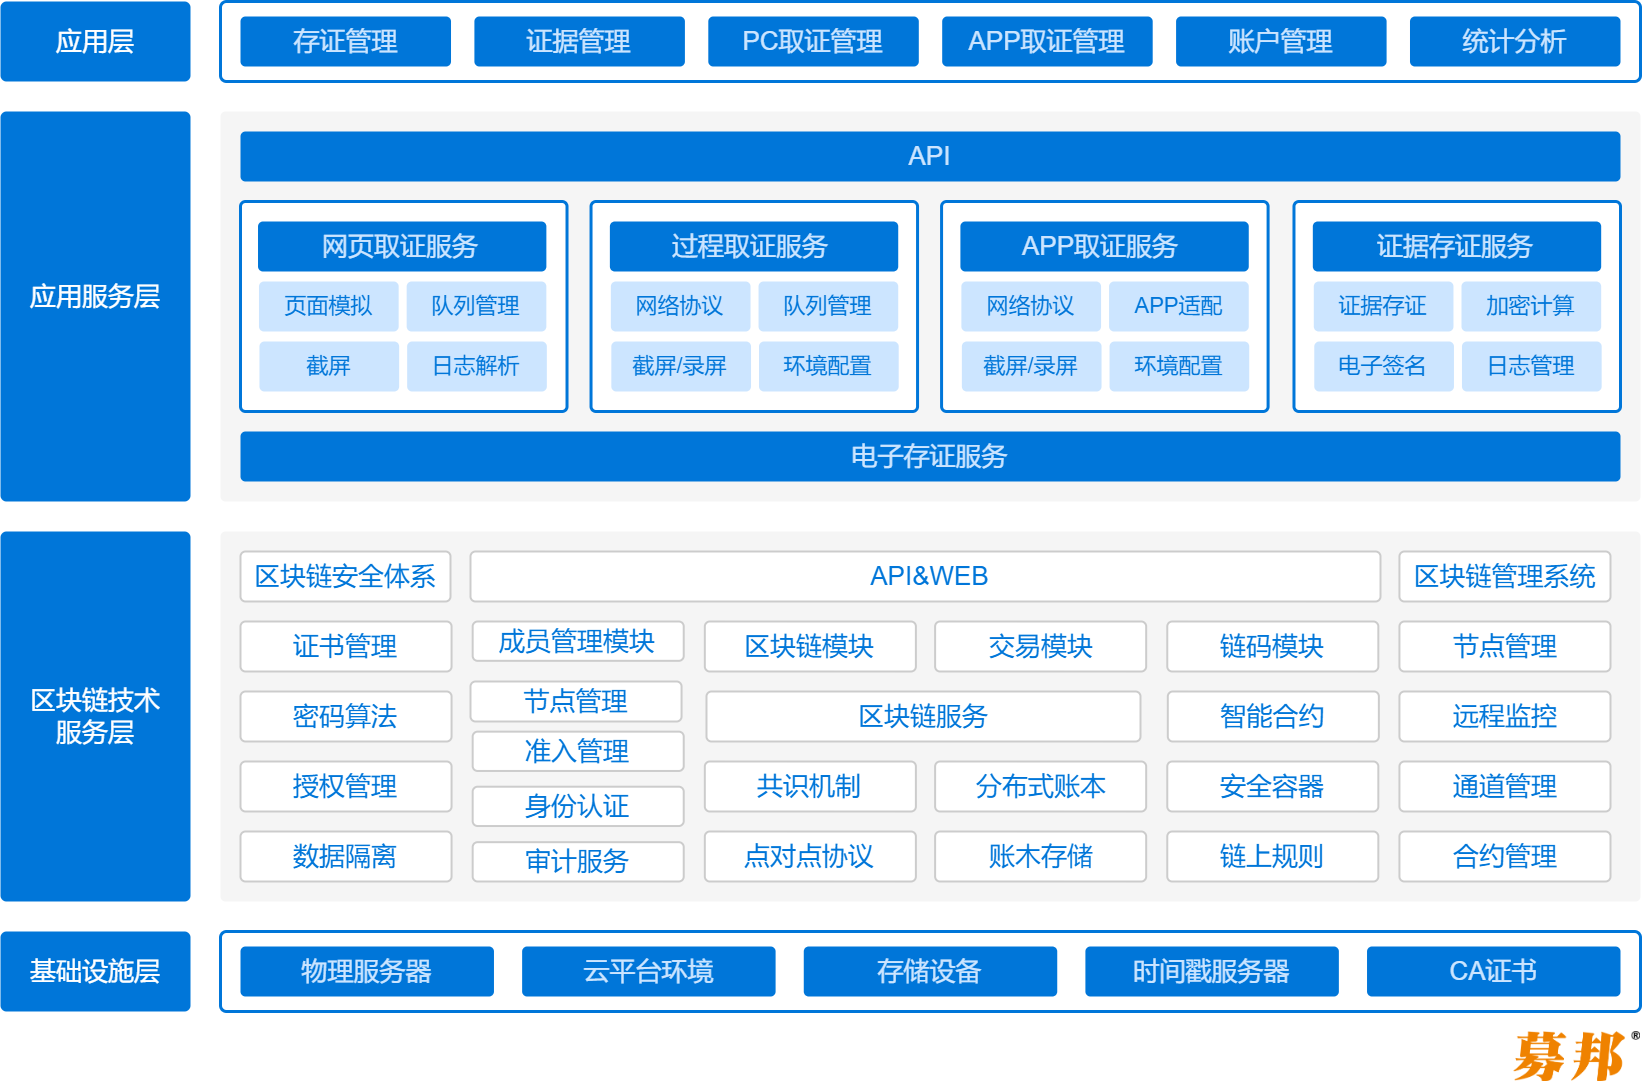
Task: Select the 分布式账本 box
Action: [x=1040, y=787]
